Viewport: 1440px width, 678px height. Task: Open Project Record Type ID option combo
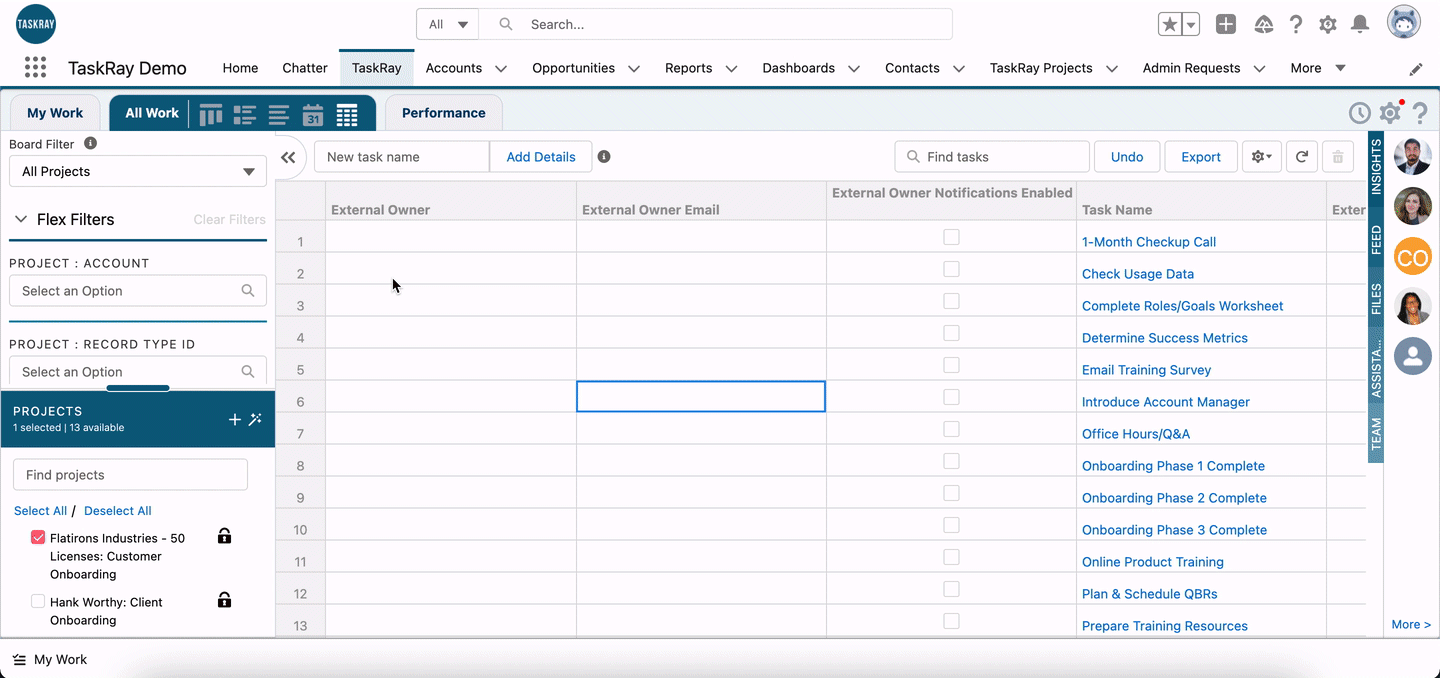[138, 372]
